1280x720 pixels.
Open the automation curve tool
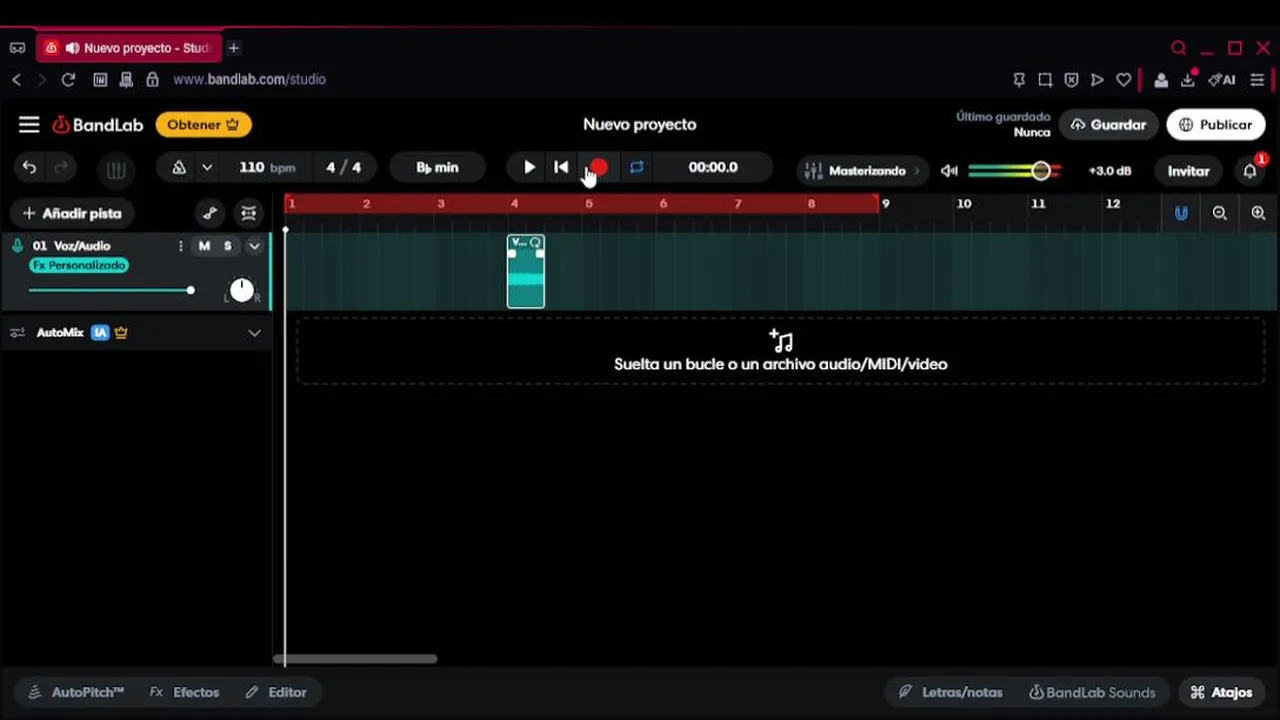tap(210, 213)
